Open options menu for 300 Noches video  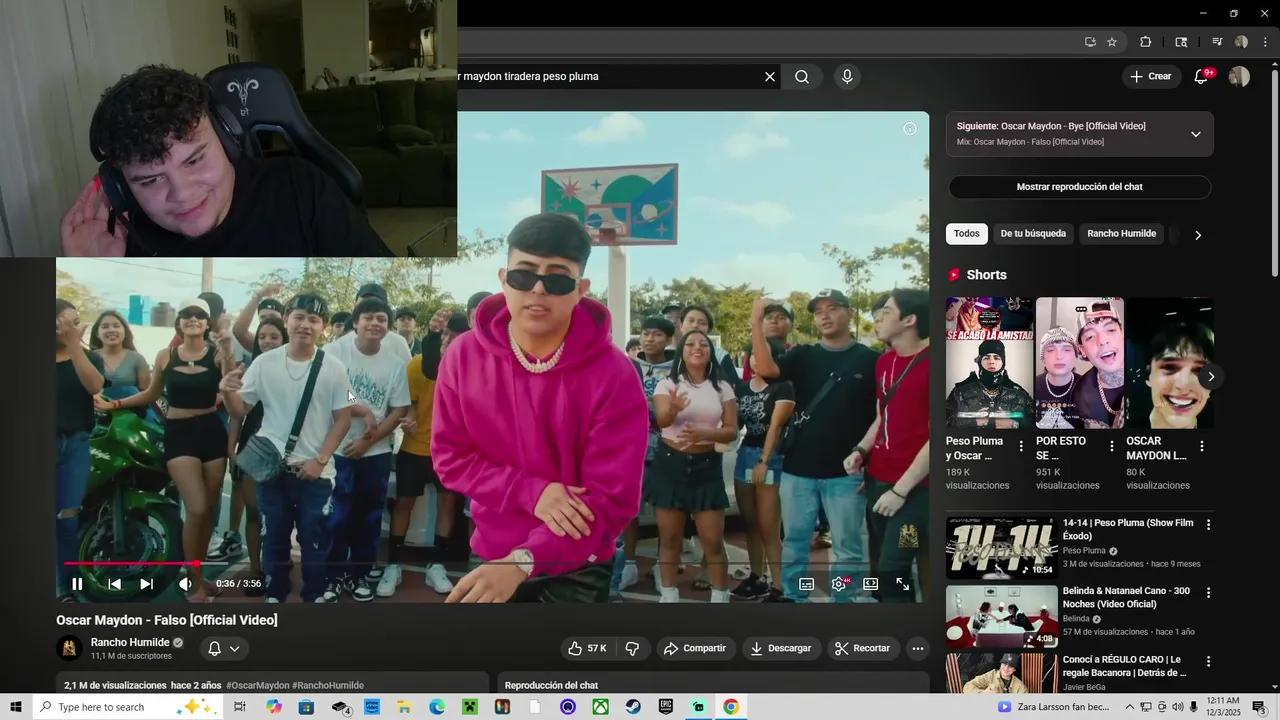pos(1208,593)
